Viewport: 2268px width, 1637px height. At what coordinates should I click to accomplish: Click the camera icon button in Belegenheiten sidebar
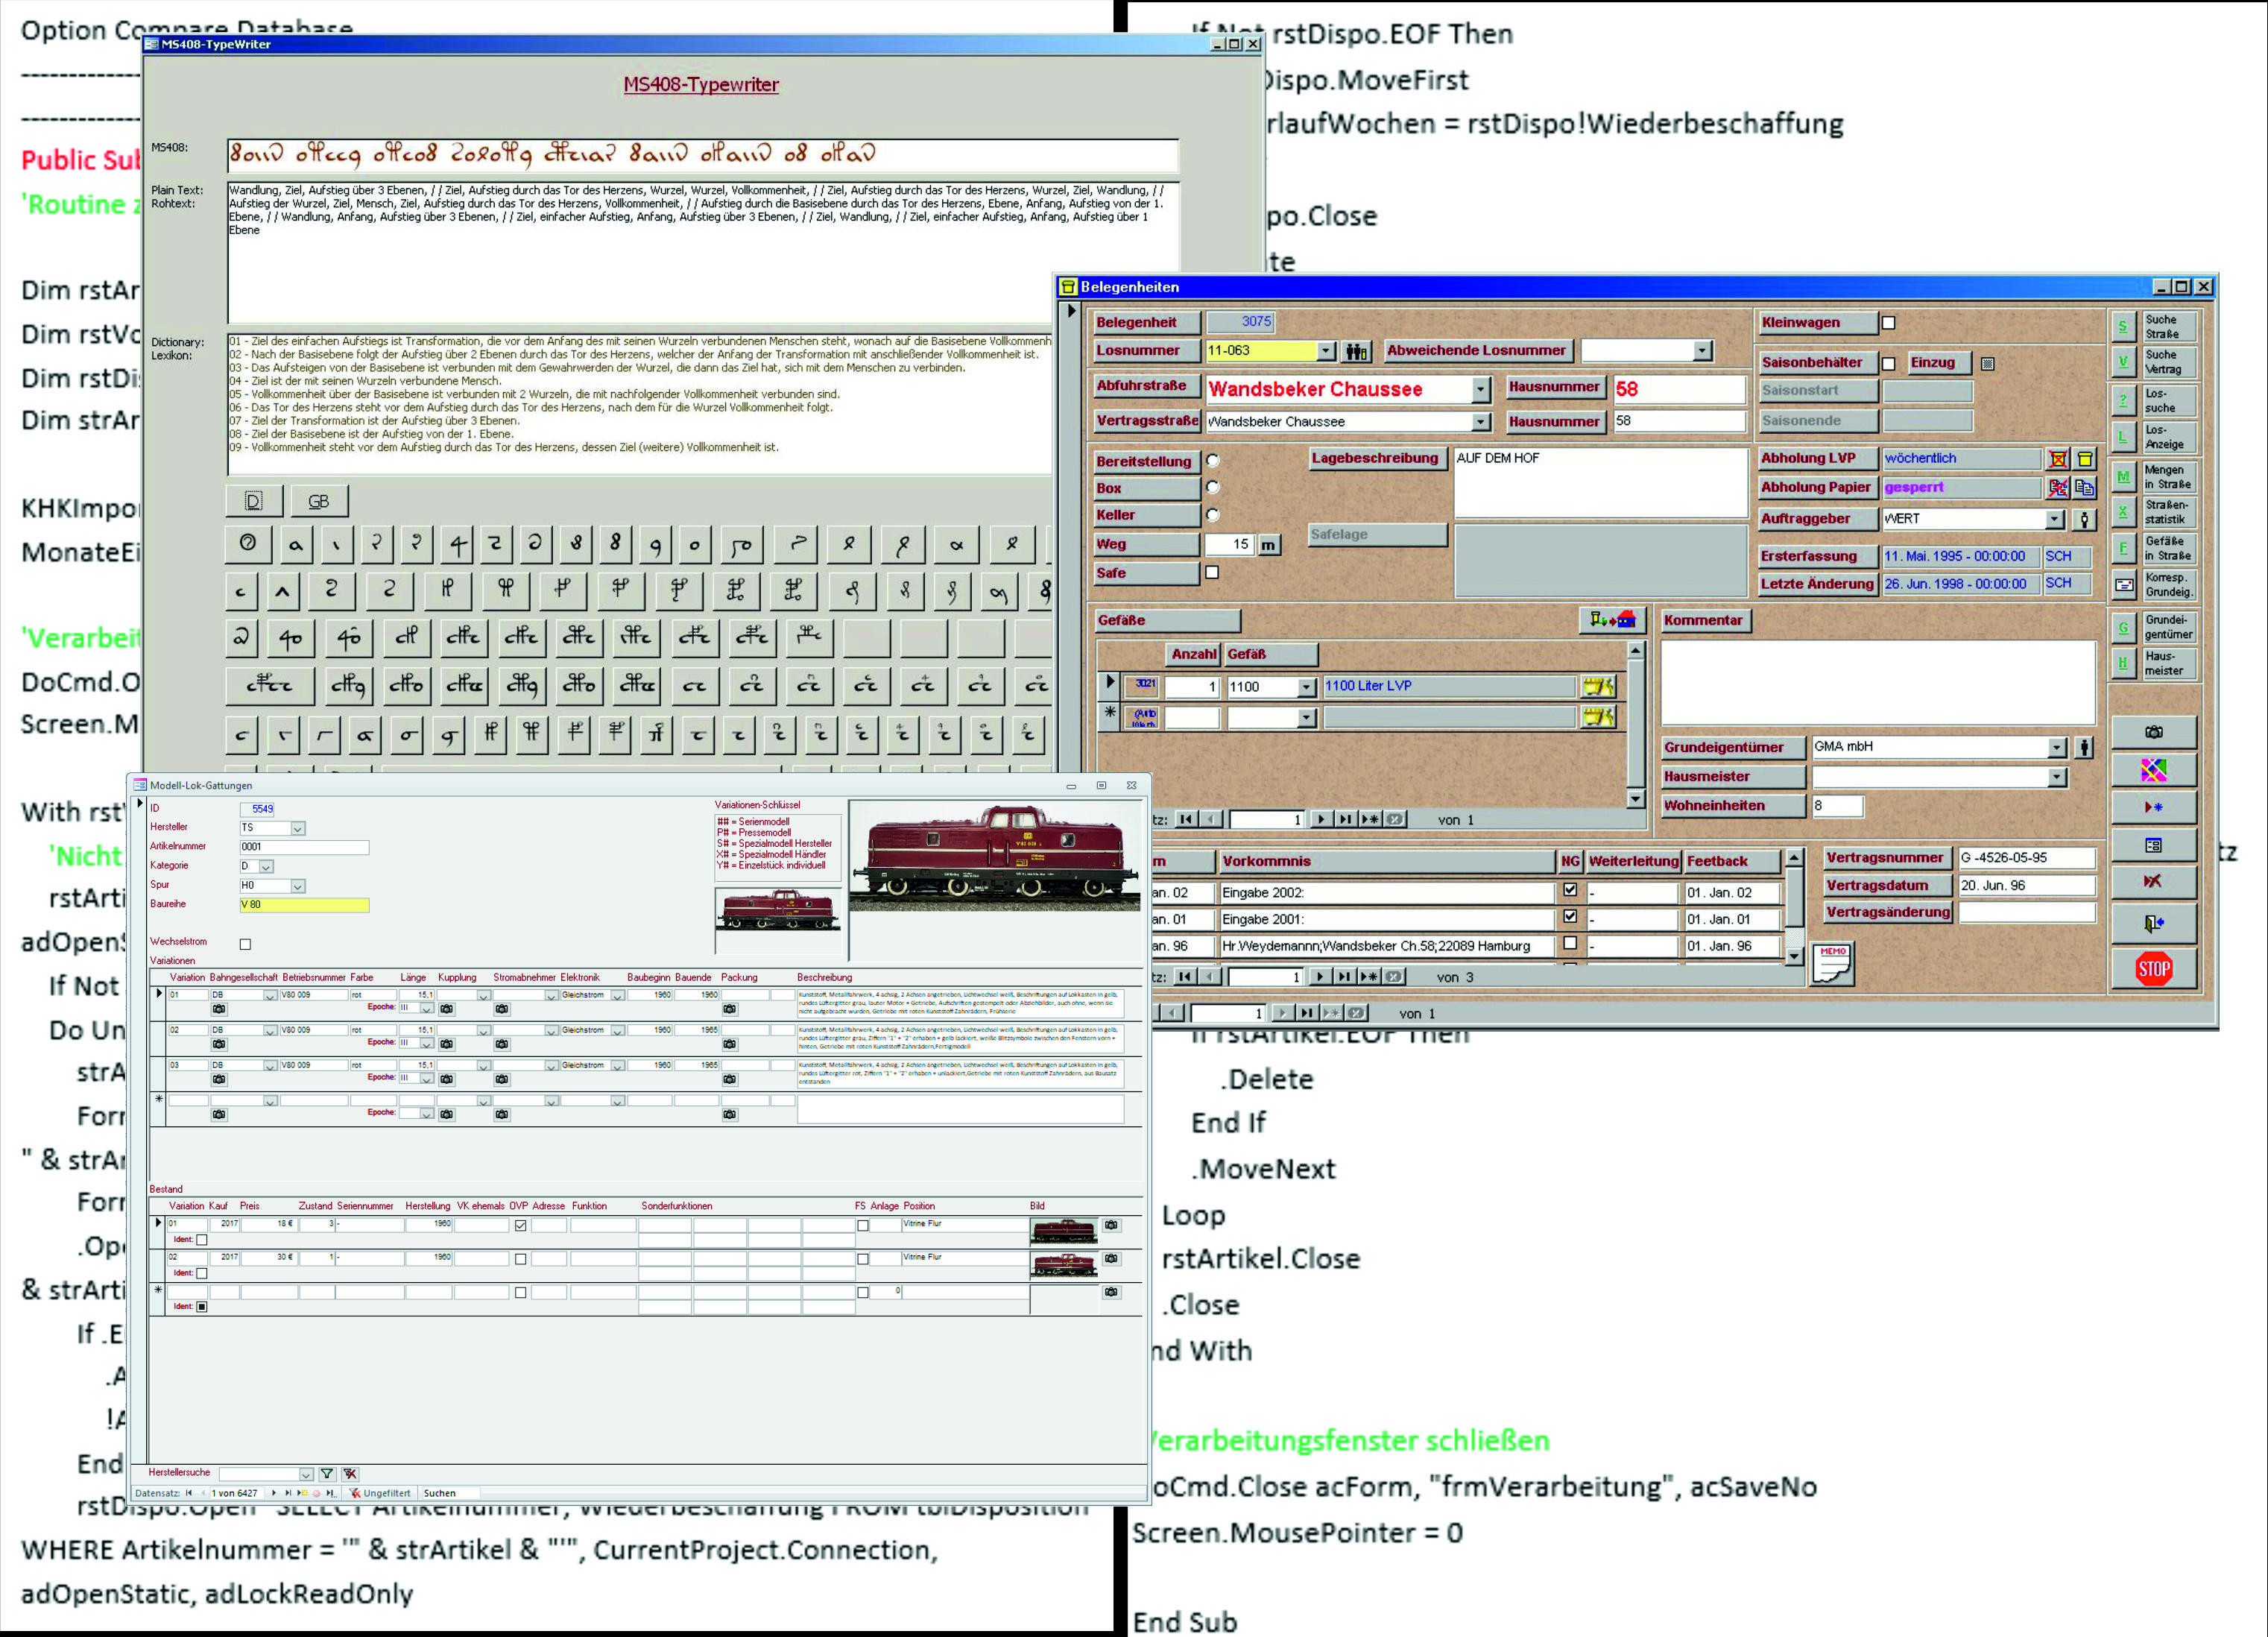2153,732
